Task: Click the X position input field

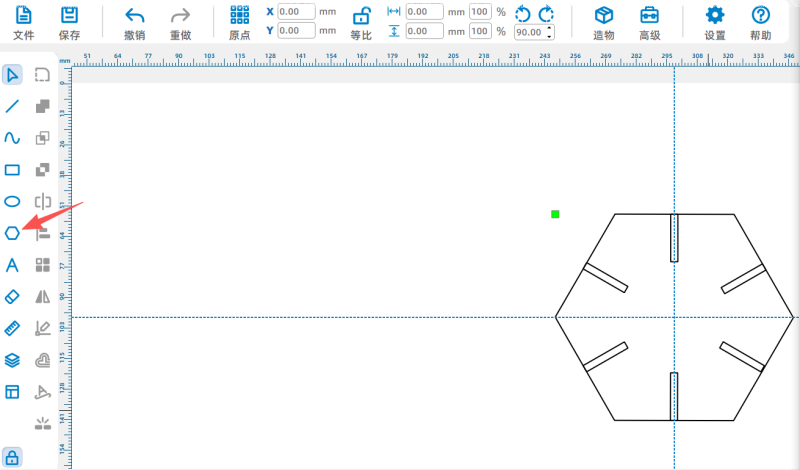Action: pyautogui.click(x=296, y=12)
